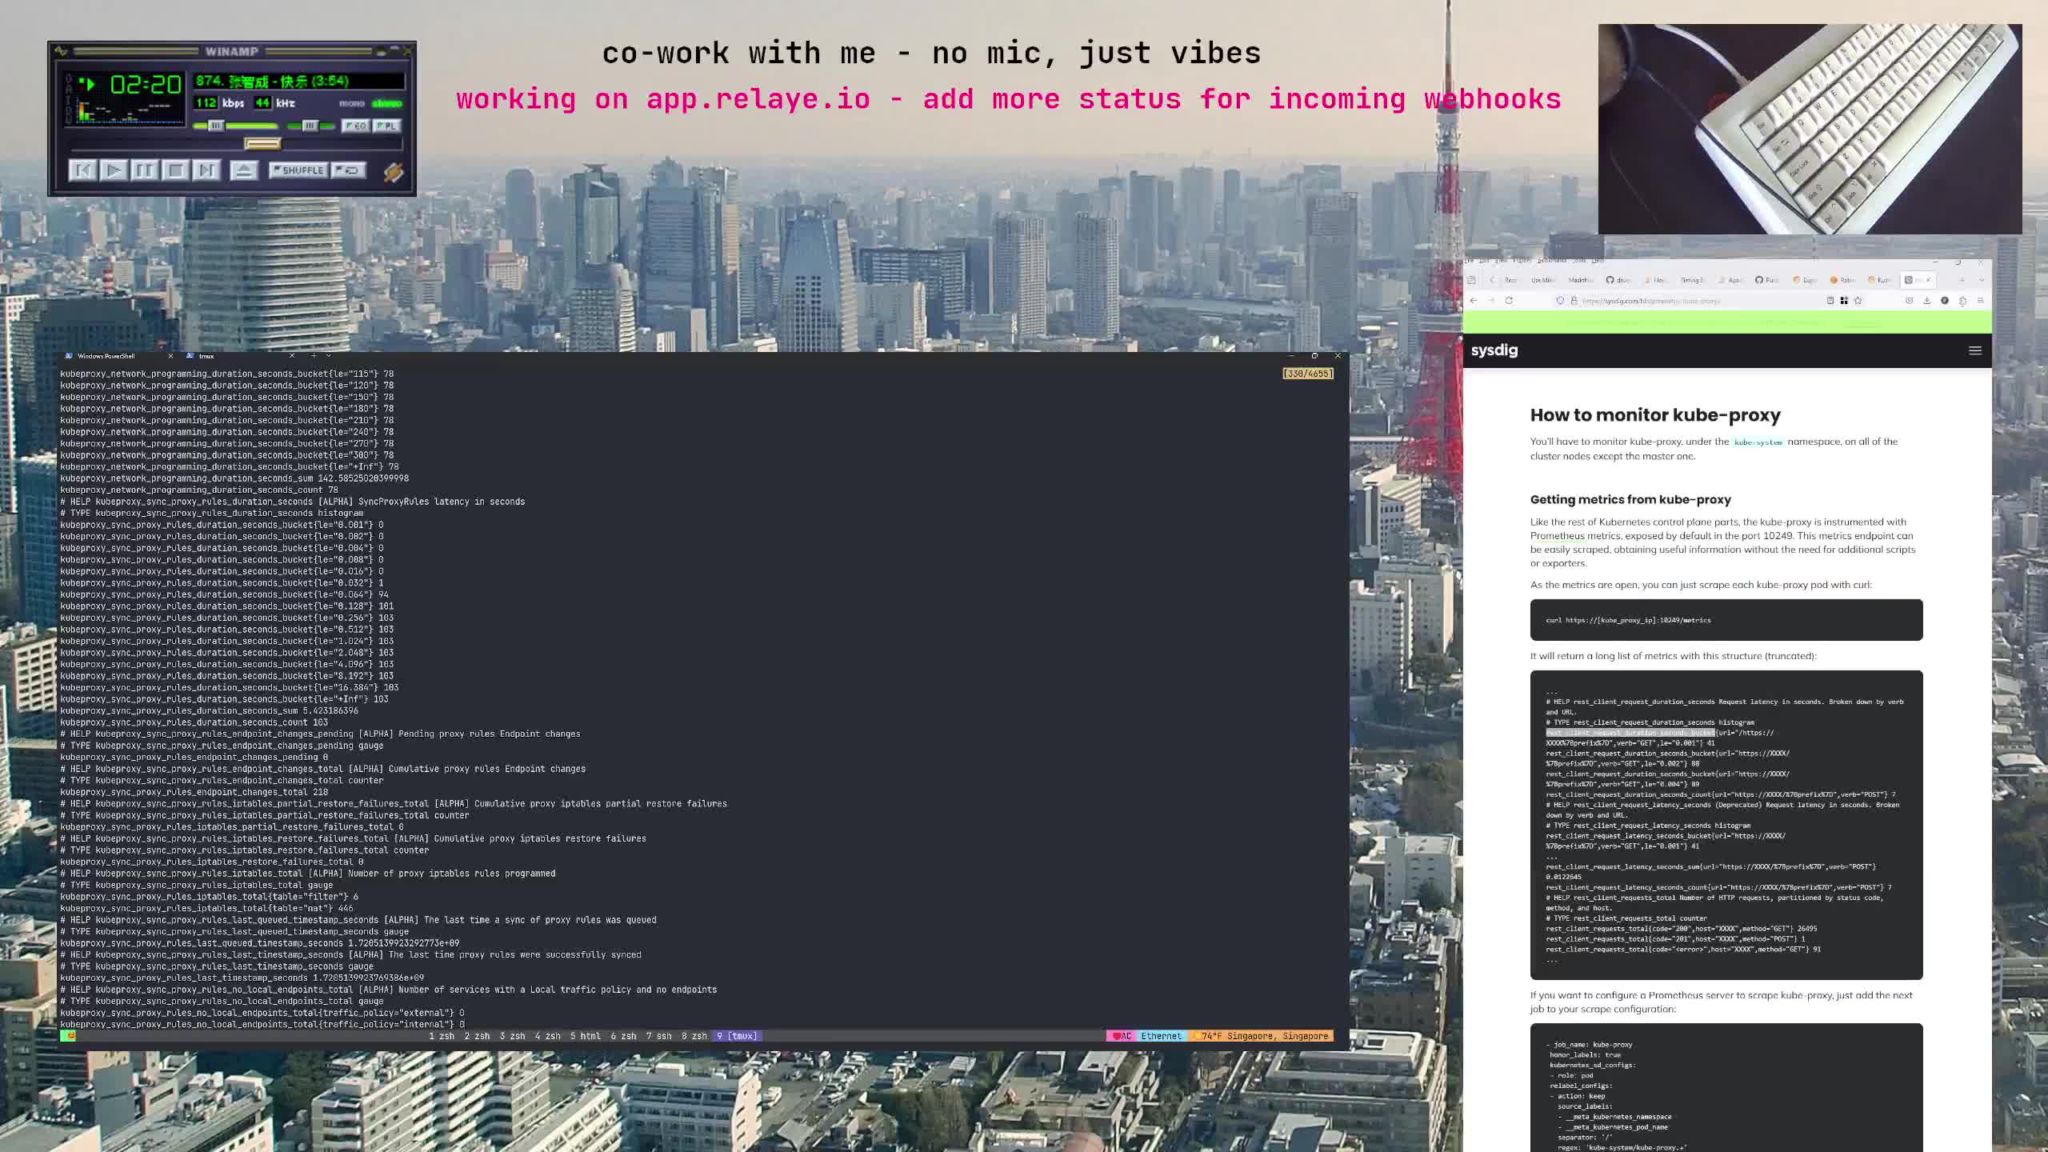Click the Winamp eject button
The height and width of the screenshot is (1152, 2048).
(x=243, y=171)
